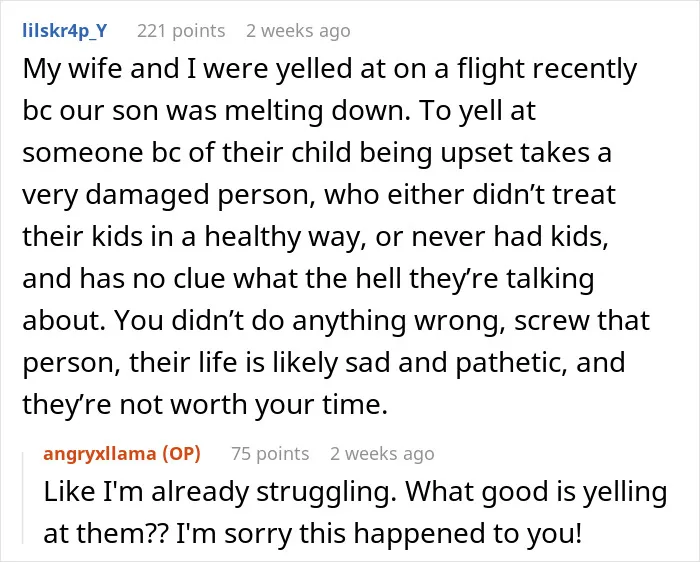Collapse reply using the vertical thread line

point(23,498)
